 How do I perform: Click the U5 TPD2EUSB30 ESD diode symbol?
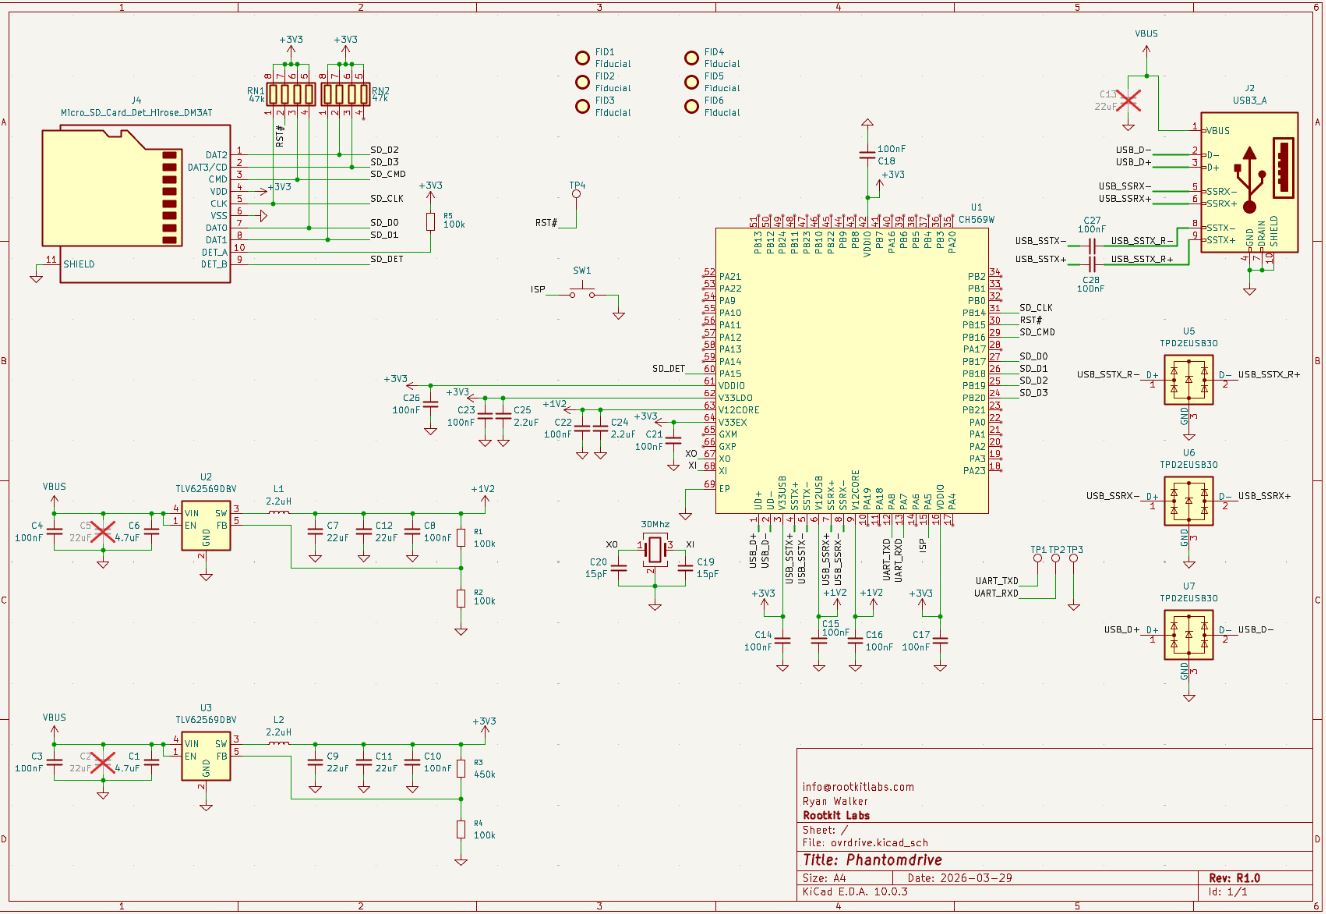point(1188,380)
